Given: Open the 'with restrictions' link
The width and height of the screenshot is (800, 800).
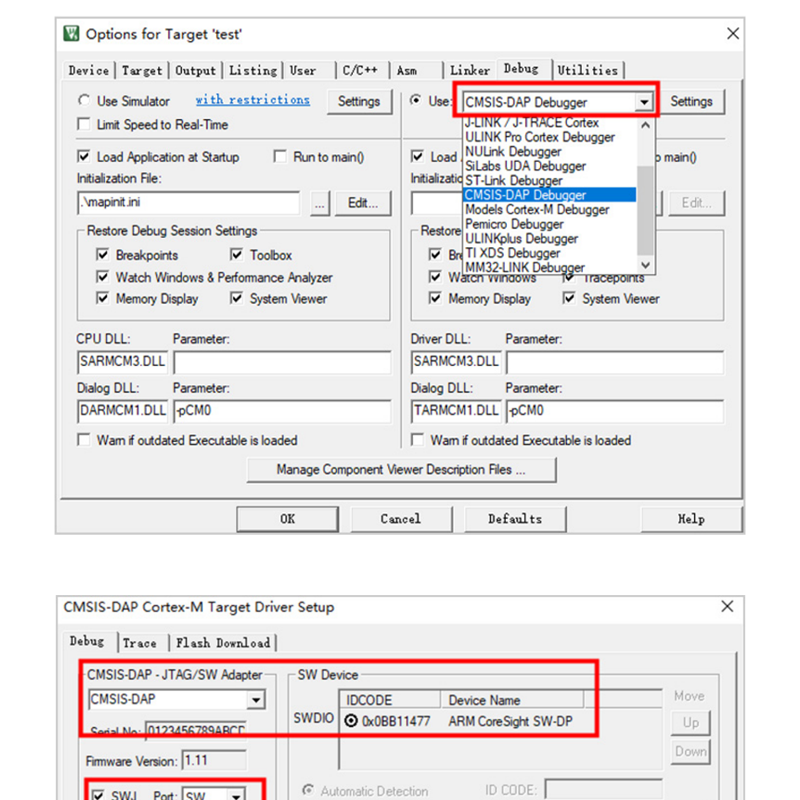Looking at the screenshot, I should pyautogui.click(x=252, y=100).
